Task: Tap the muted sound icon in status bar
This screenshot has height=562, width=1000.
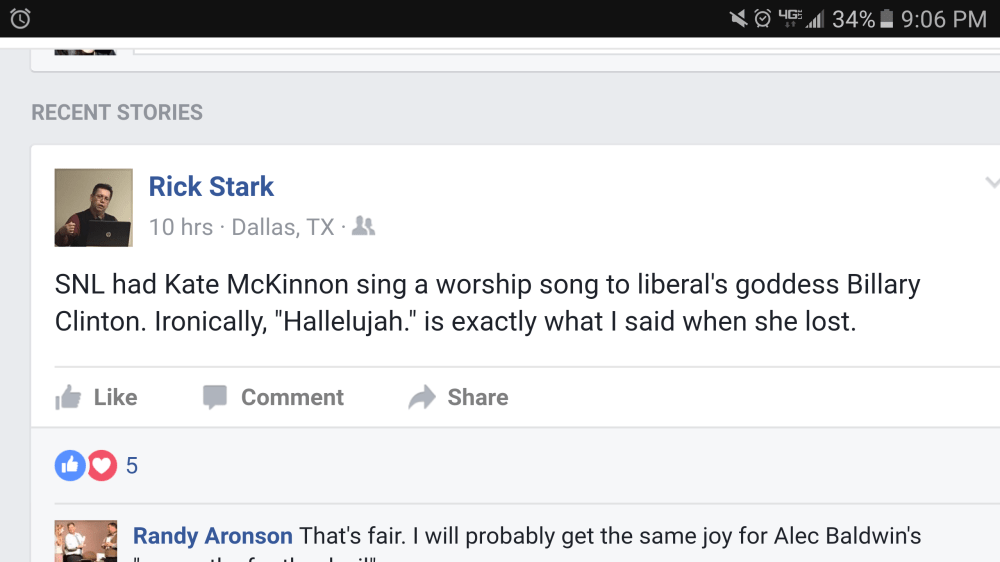Action: tap(738, 19)
